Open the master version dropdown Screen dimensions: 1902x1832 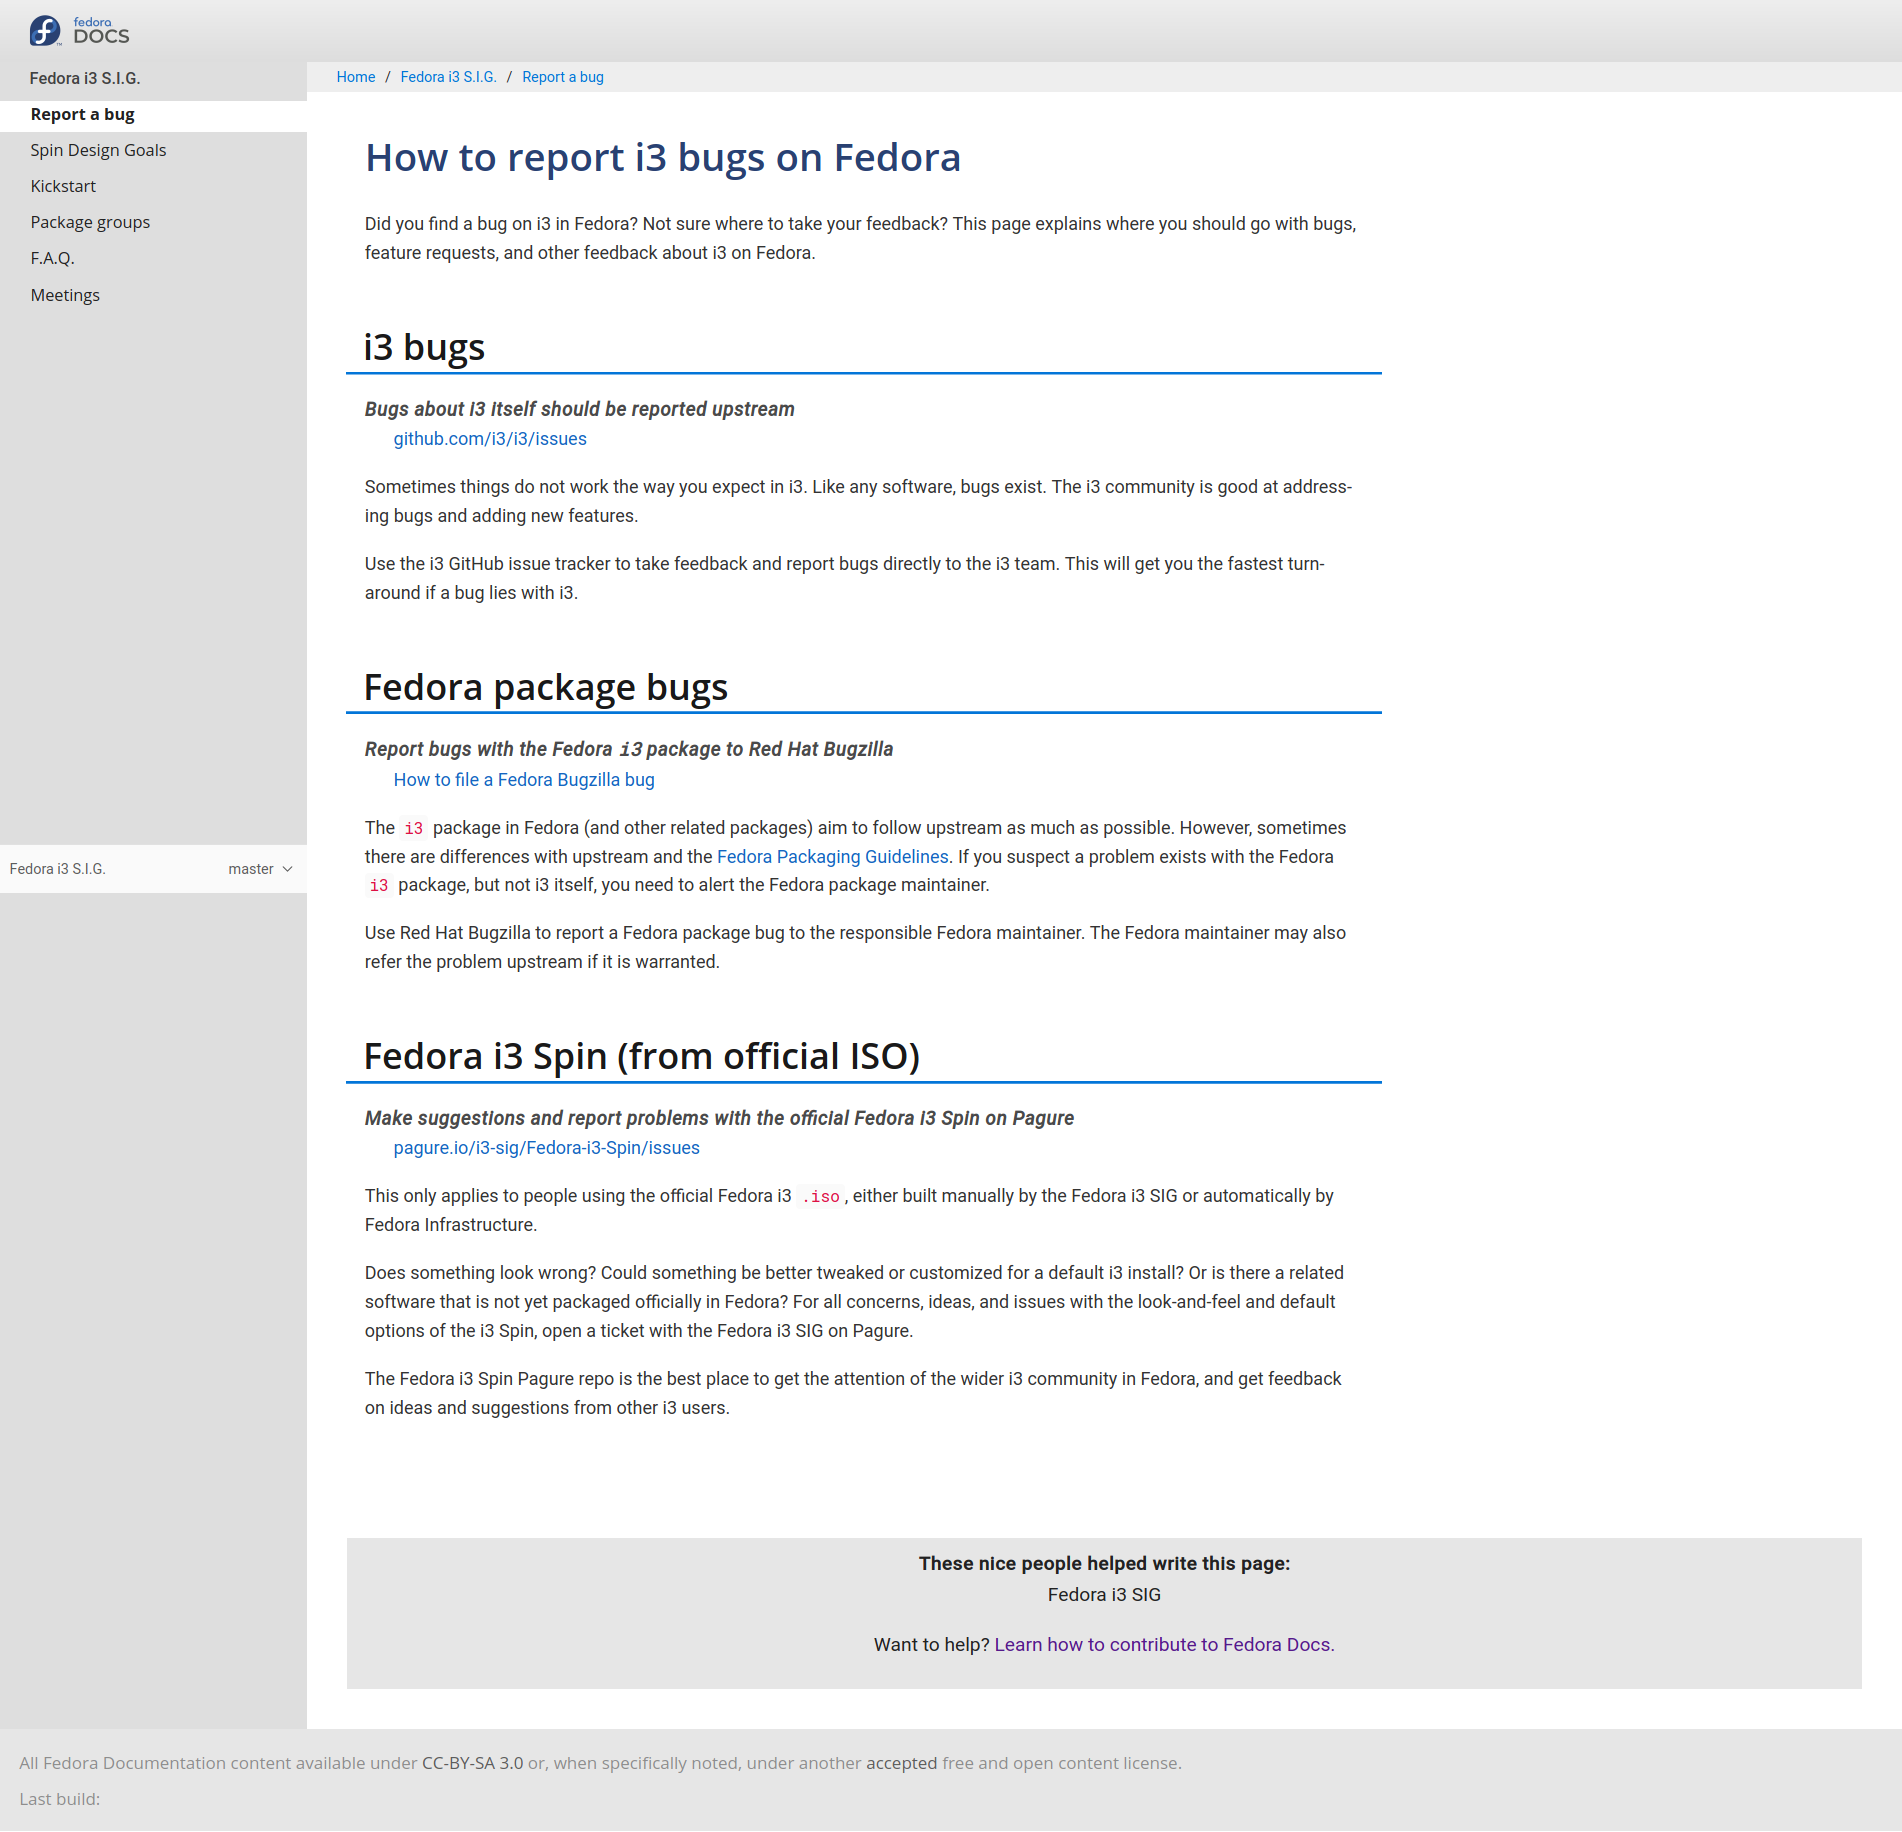(x=260, y=869)
